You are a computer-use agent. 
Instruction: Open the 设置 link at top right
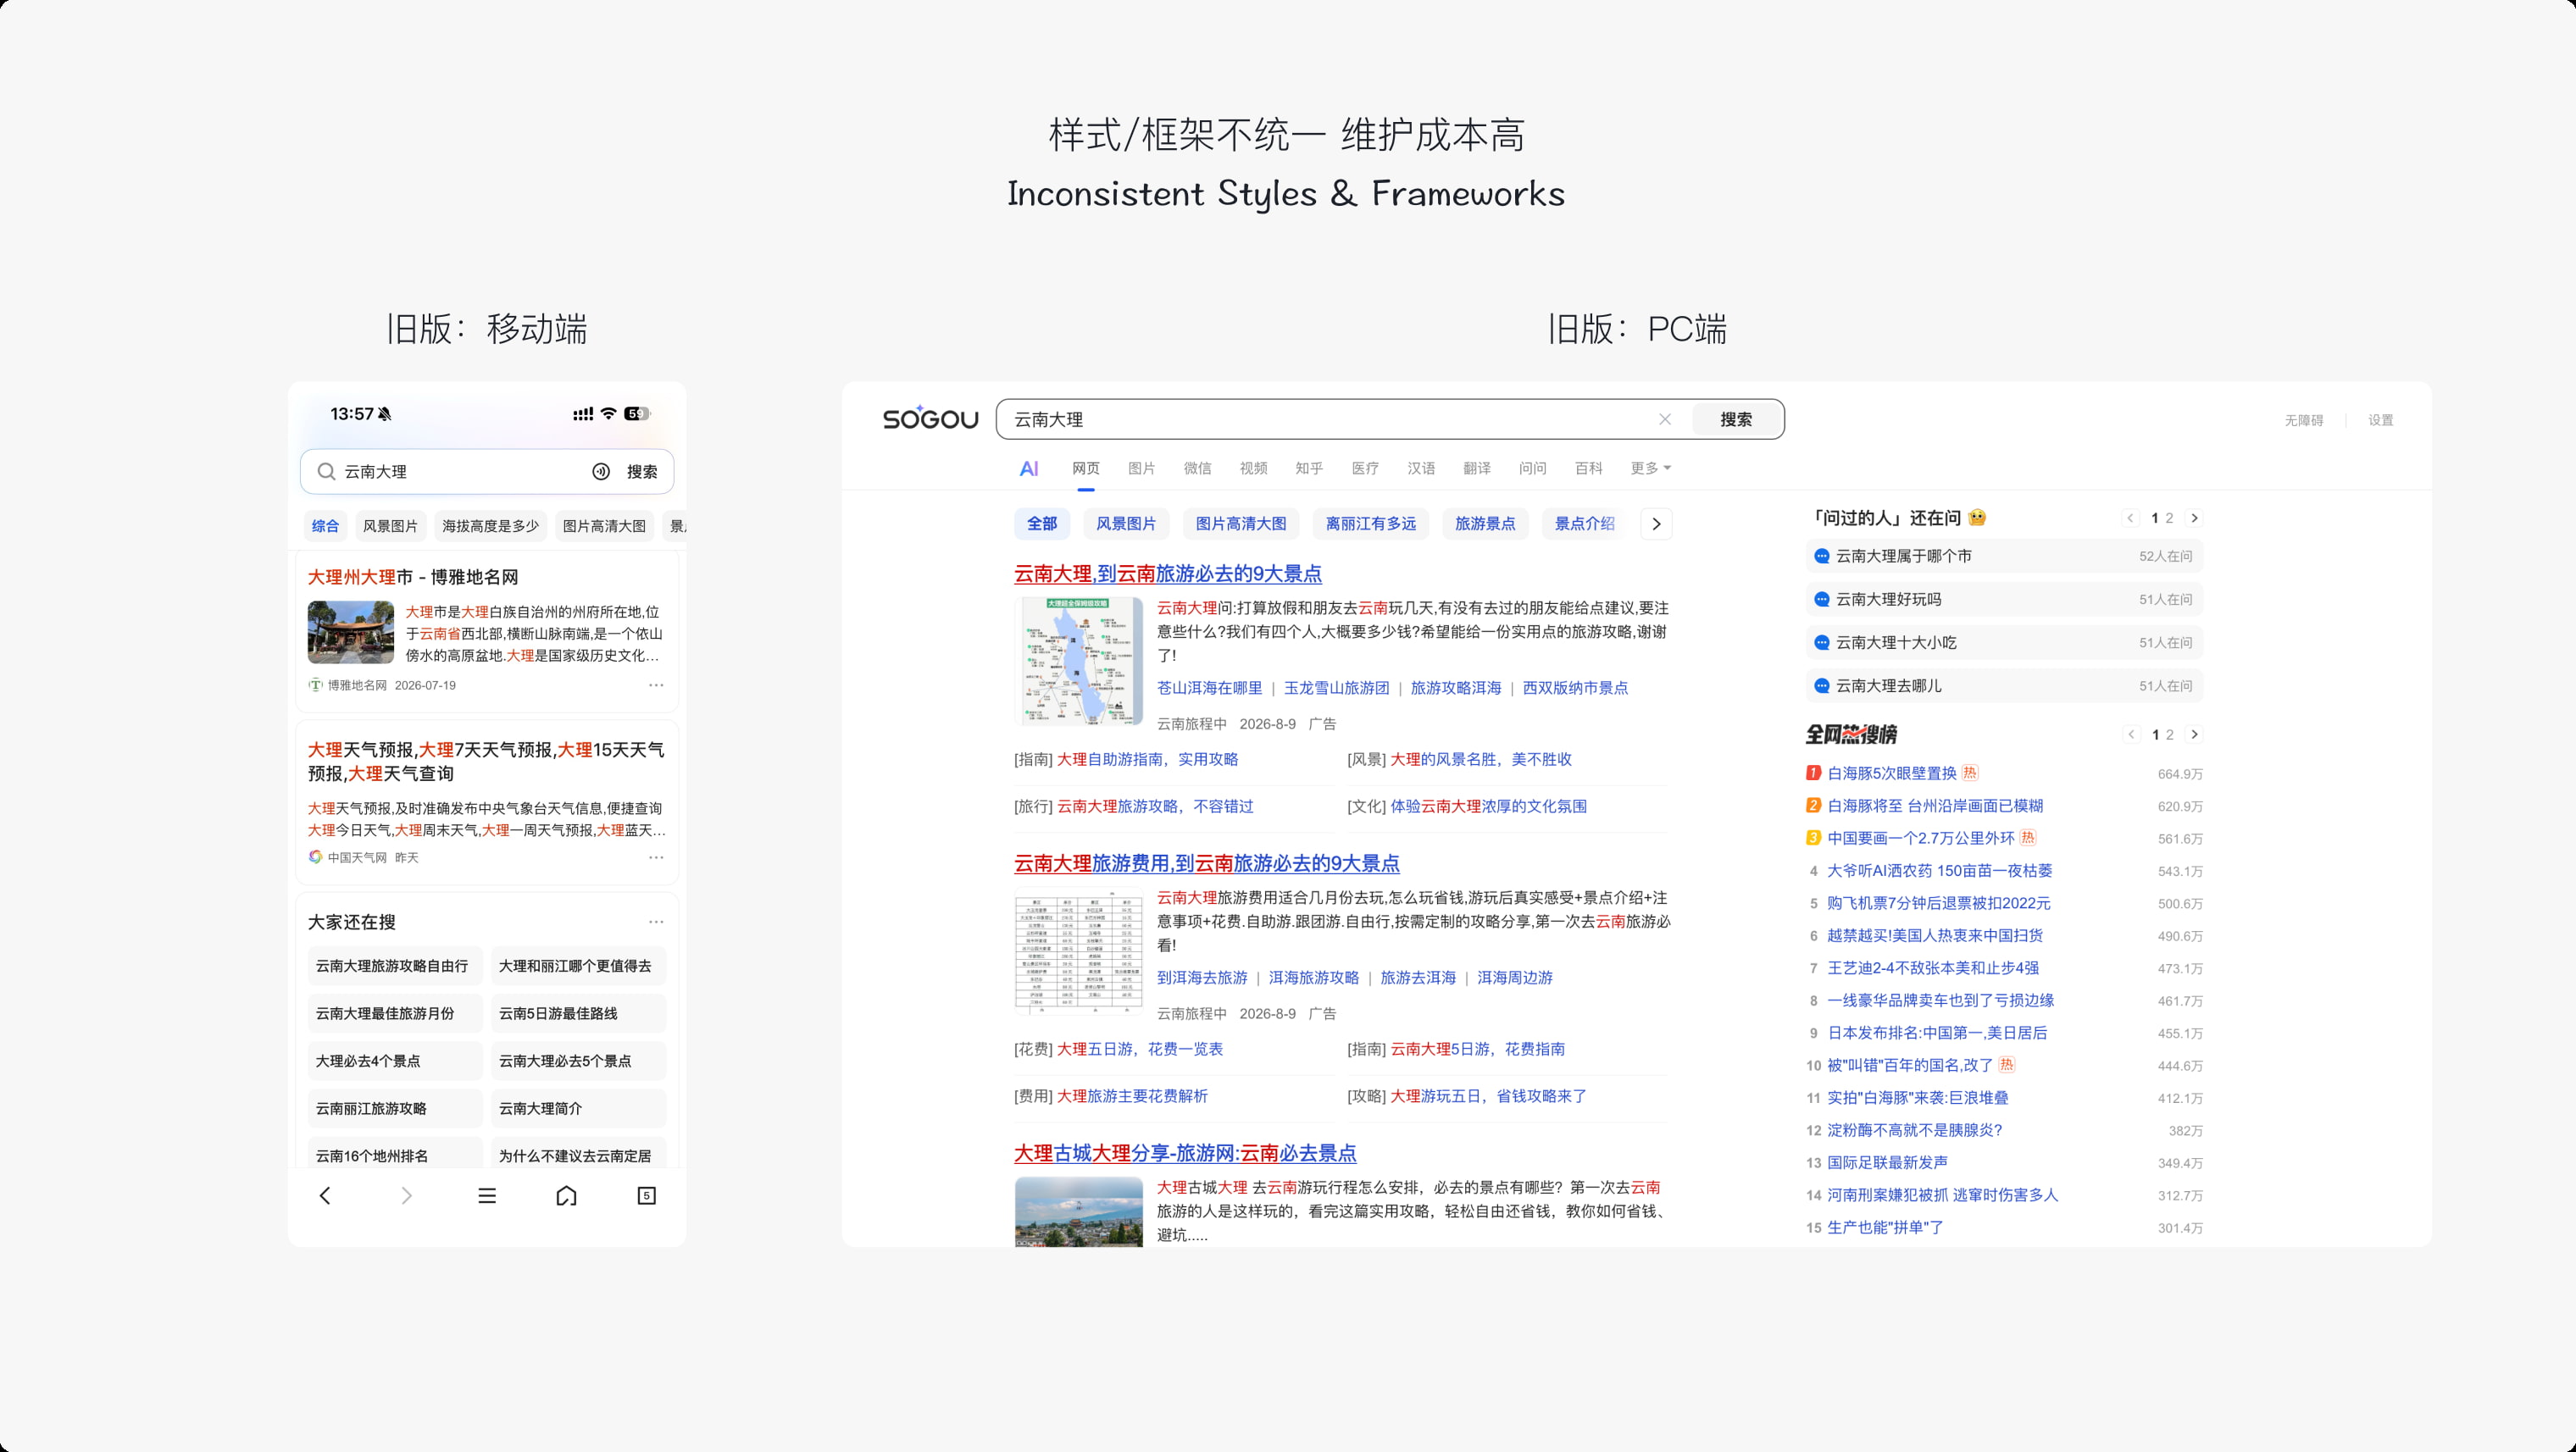coord(2380,420)
